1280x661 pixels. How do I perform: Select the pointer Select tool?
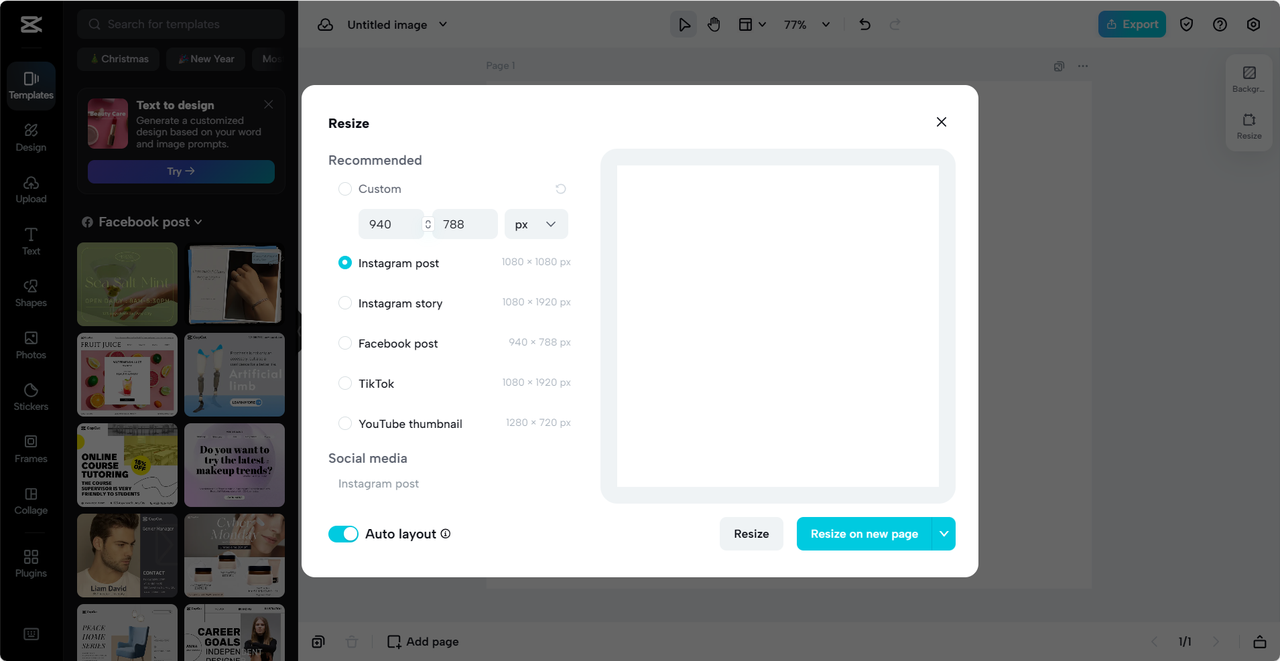(x=684, y=25)
